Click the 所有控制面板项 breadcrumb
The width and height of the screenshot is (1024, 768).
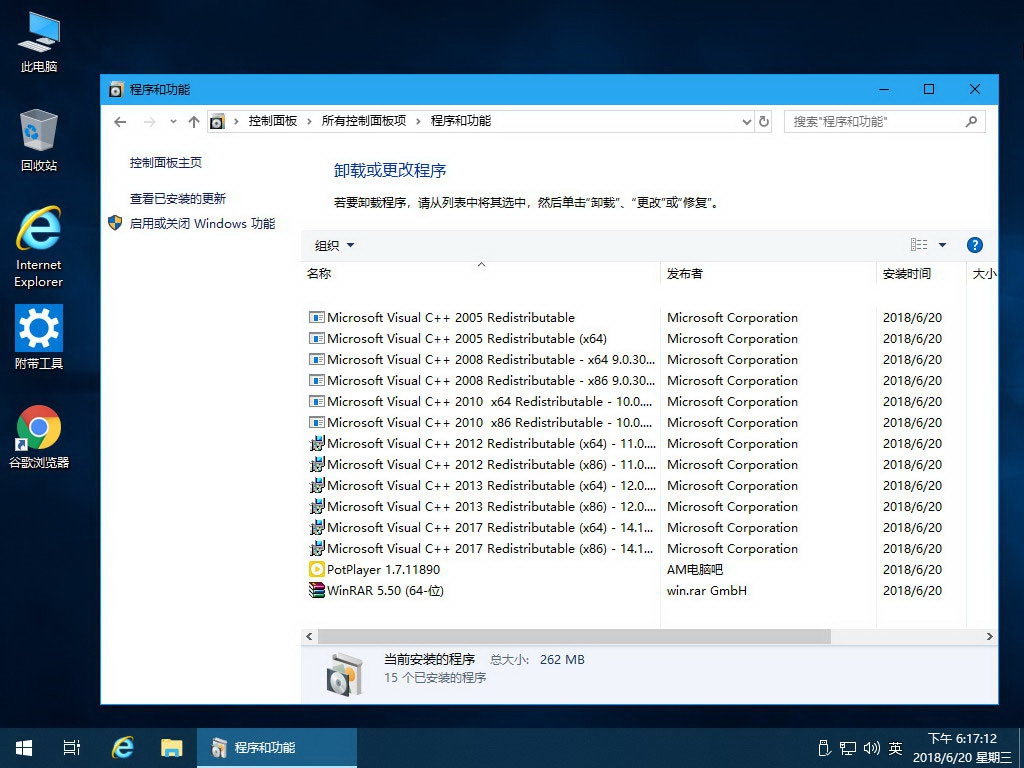364,121
